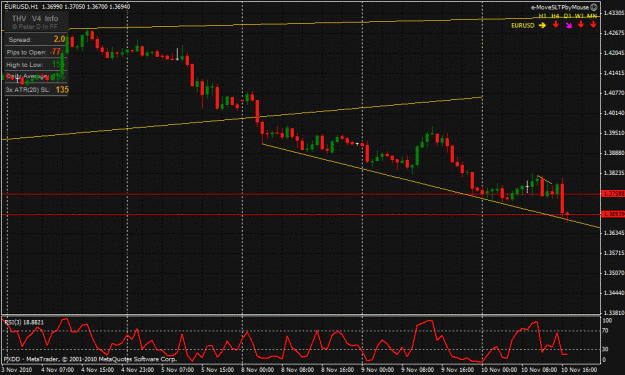Click the RSI 30 level on scale

605,349
